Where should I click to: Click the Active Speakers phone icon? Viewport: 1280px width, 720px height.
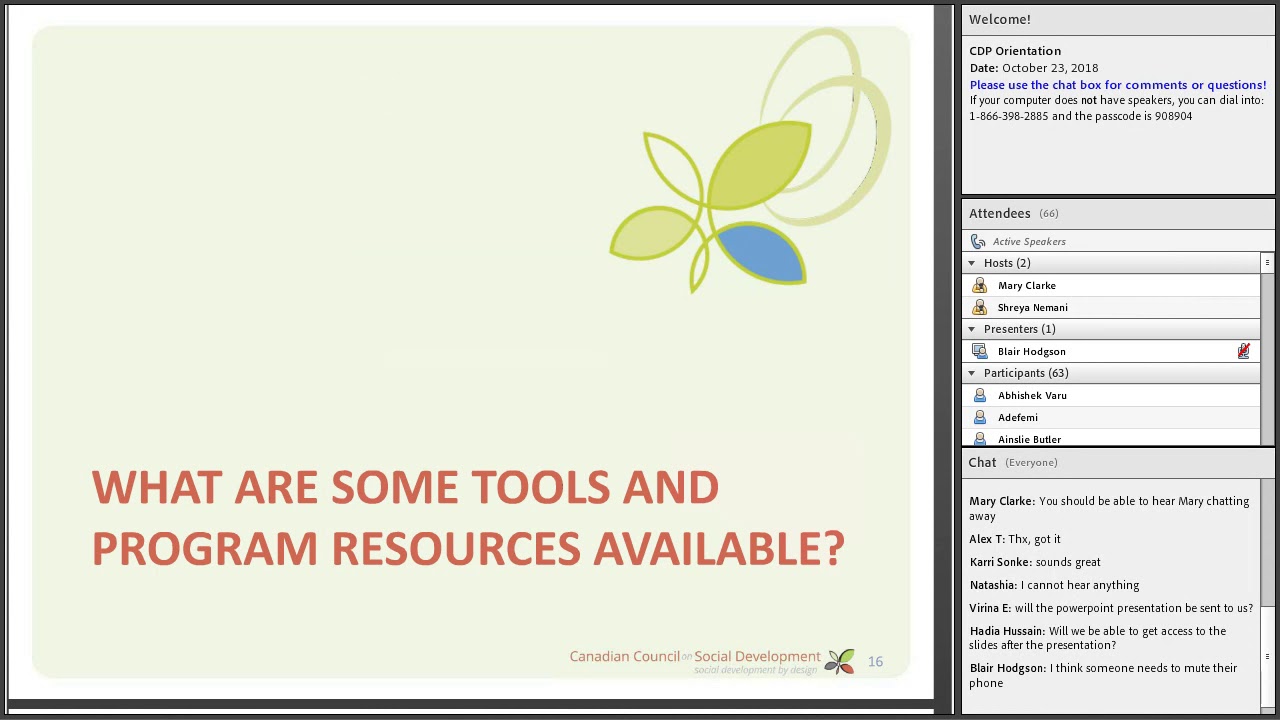point(978,241)
